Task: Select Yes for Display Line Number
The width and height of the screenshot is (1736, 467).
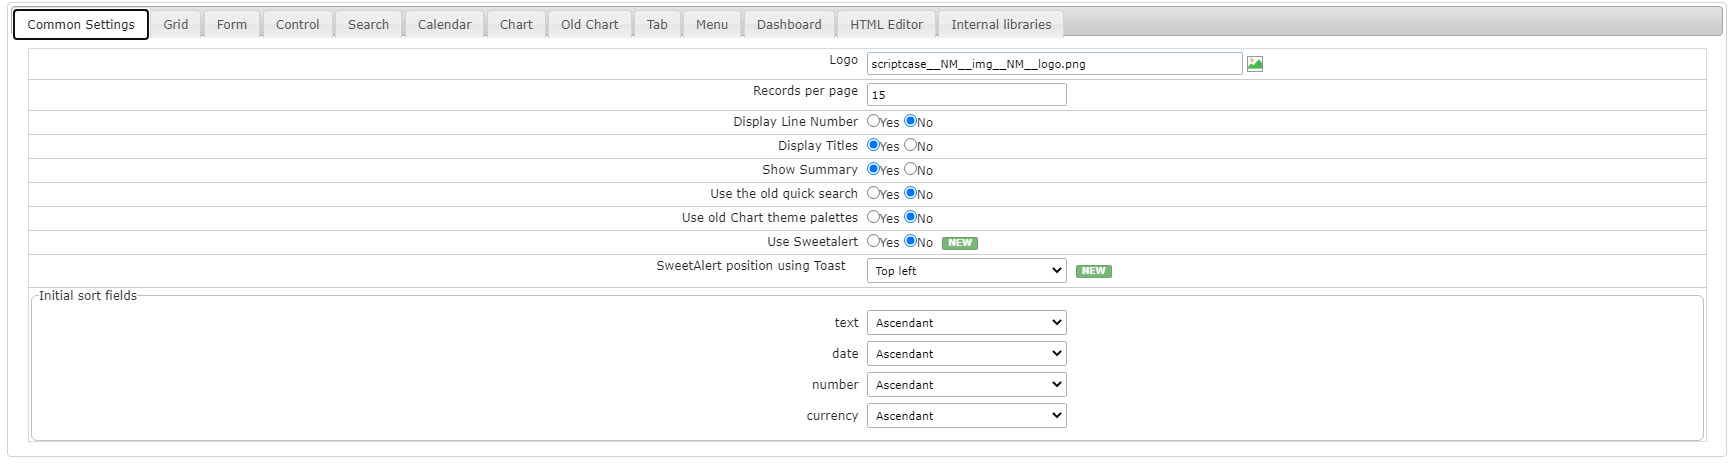Action: click(874, 121)
